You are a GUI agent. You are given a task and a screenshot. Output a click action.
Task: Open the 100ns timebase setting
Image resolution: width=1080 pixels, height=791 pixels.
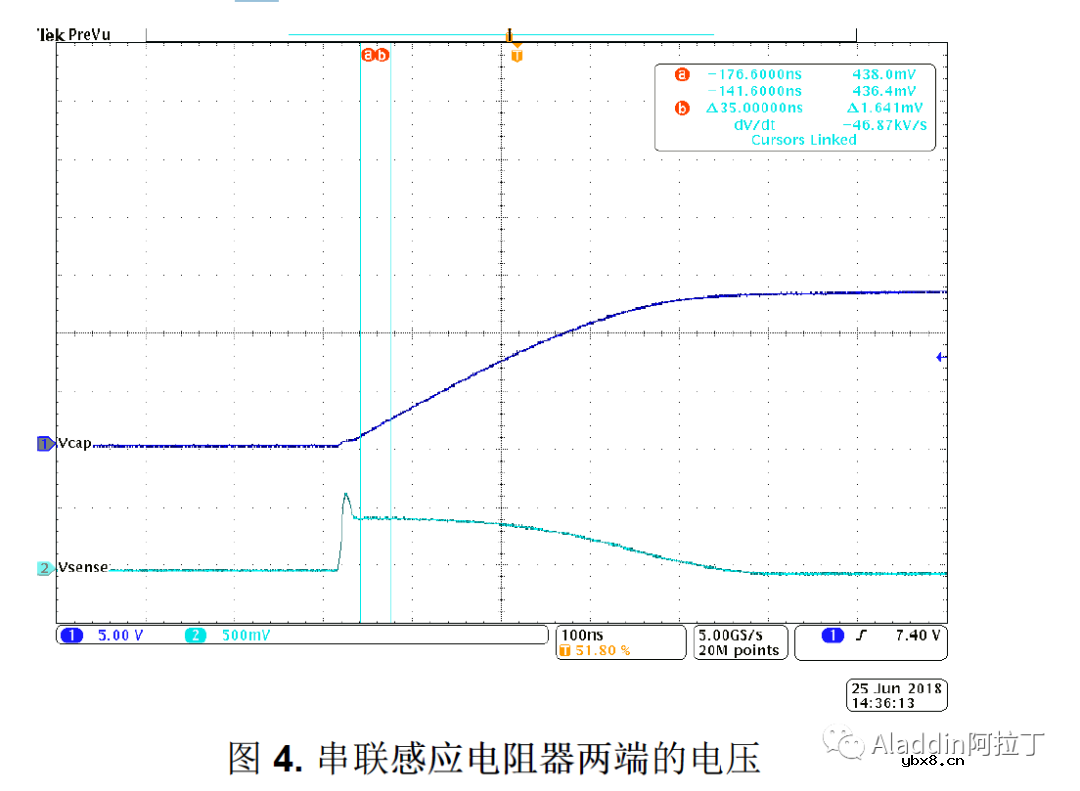(x=582, y=634)
